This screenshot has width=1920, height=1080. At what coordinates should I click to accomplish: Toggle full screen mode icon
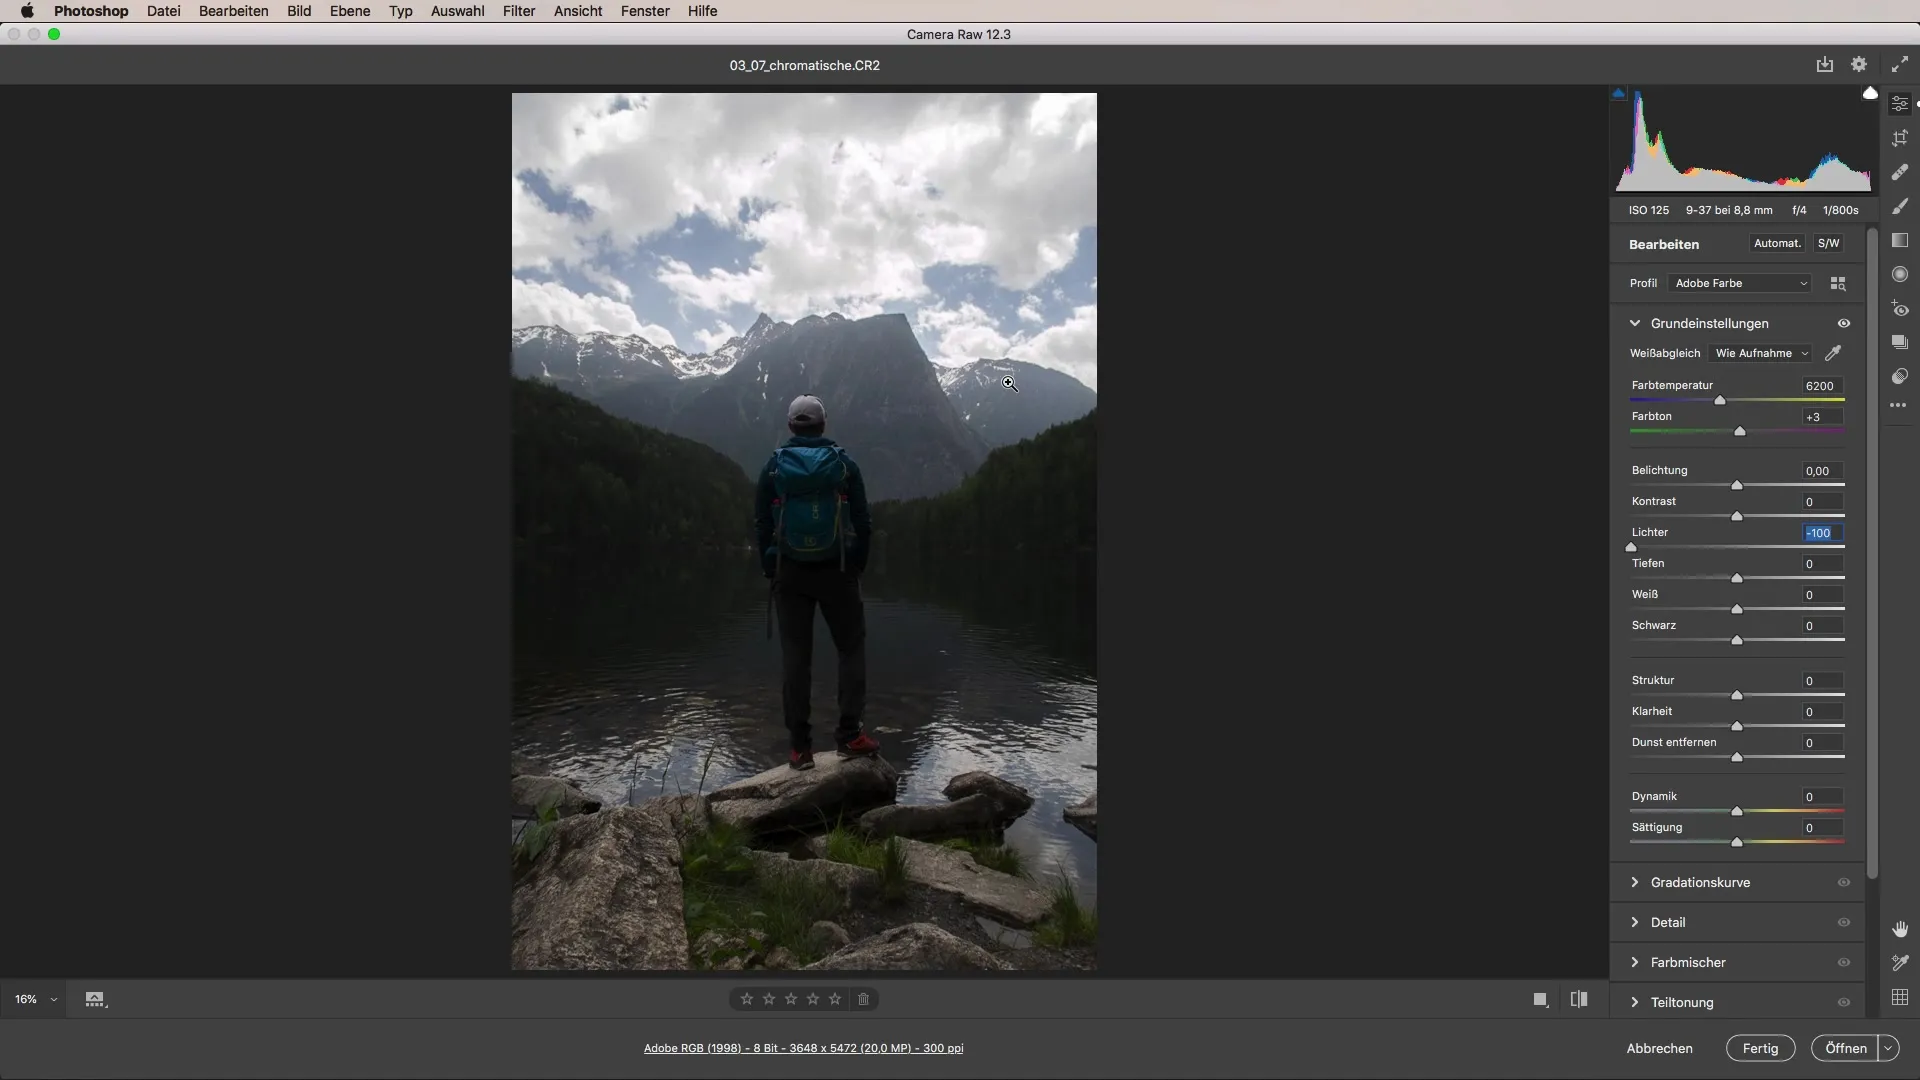[1900, 64]
